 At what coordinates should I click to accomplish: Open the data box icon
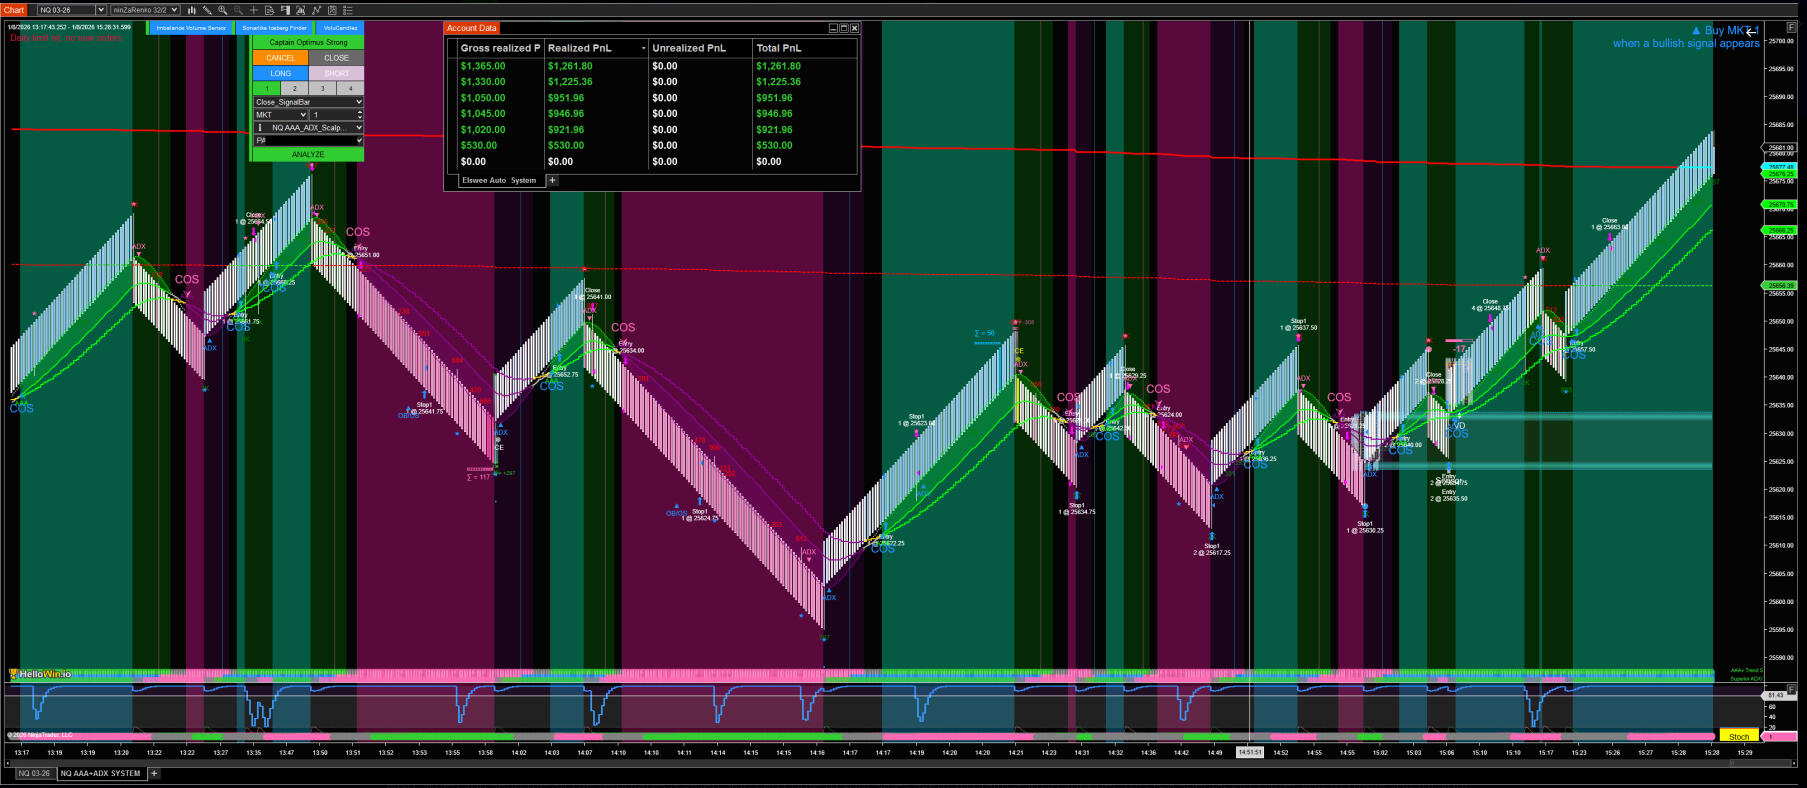(269, 10)
